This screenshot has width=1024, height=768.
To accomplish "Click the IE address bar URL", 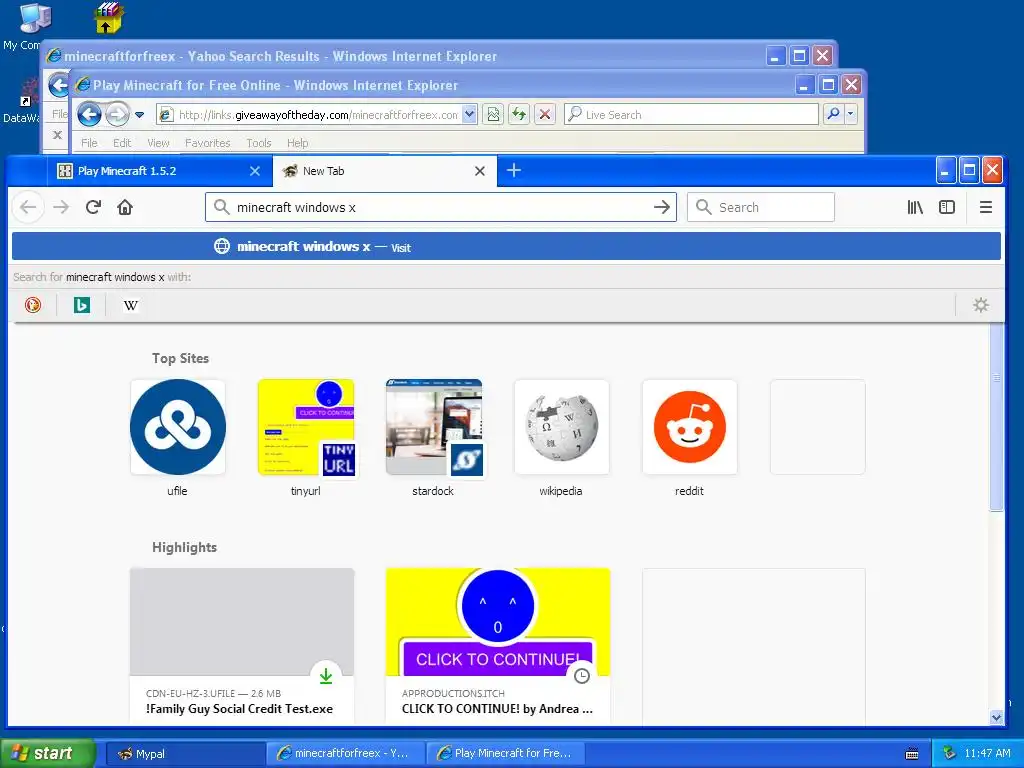I will [x=318, y=115].
